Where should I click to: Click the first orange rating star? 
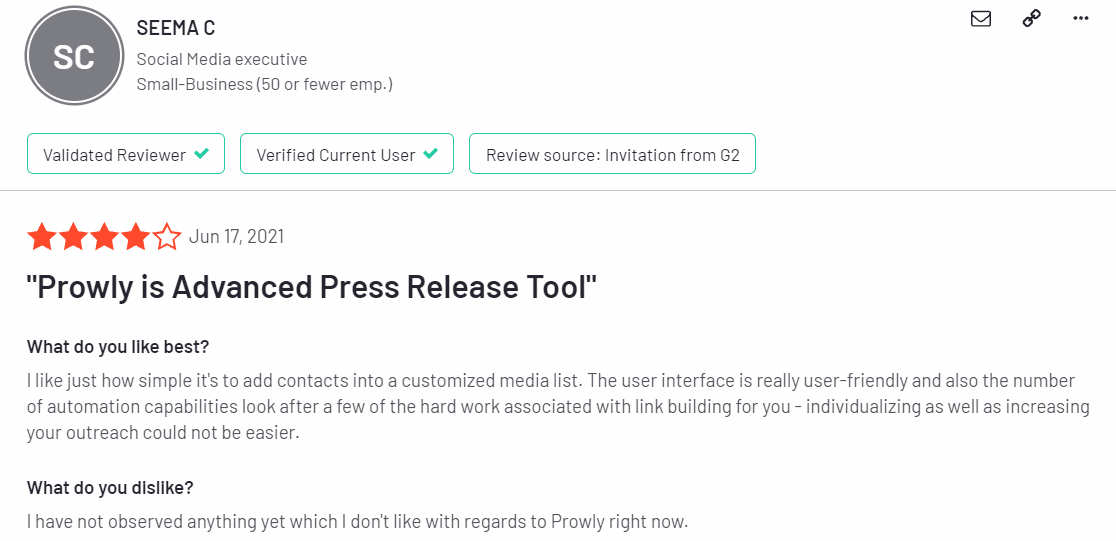(x=41, y=237)
